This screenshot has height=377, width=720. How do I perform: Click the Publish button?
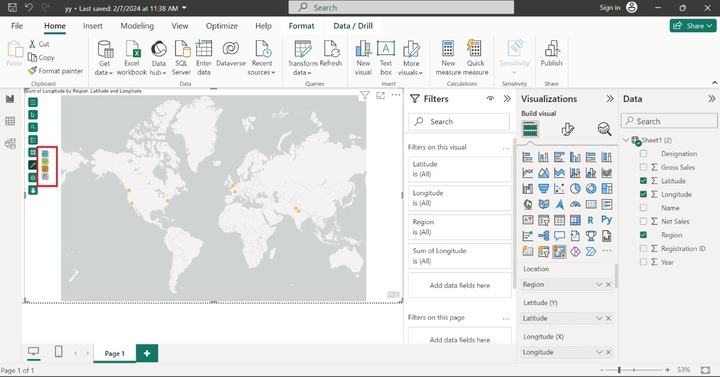(551, 54)
